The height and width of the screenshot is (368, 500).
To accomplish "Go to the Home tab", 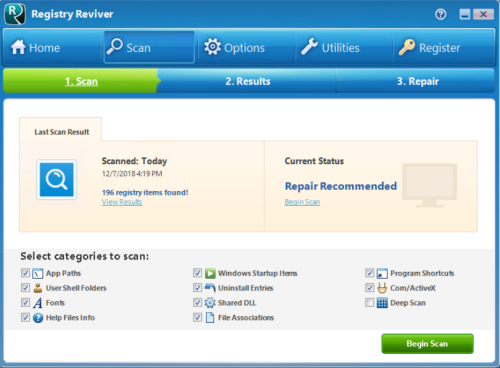I will (52, 47).
